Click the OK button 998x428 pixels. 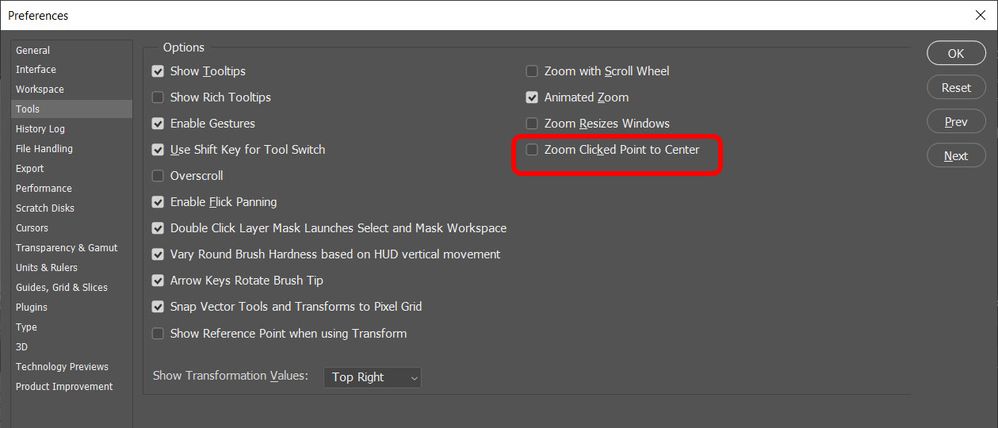coord(956,53)
